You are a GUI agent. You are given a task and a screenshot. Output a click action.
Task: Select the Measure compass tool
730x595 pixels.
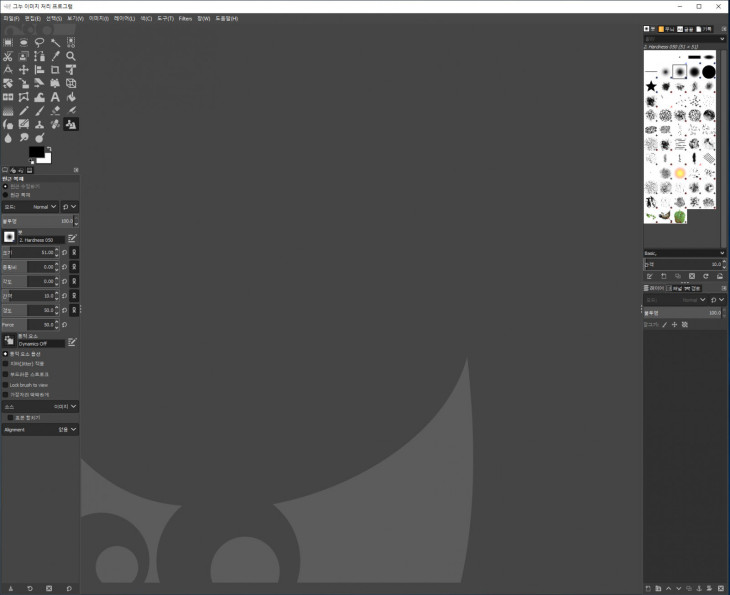(8, 70)
